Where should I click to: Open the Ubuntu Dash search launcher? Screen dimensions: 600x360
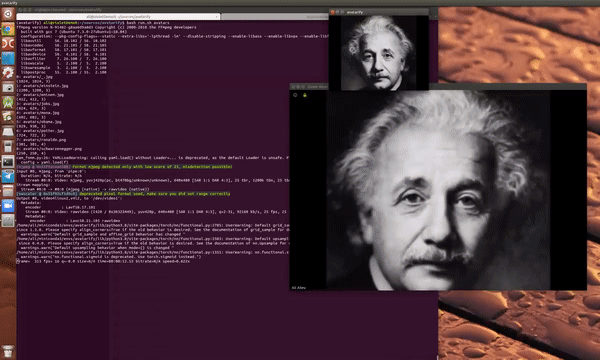pos(8,14)
